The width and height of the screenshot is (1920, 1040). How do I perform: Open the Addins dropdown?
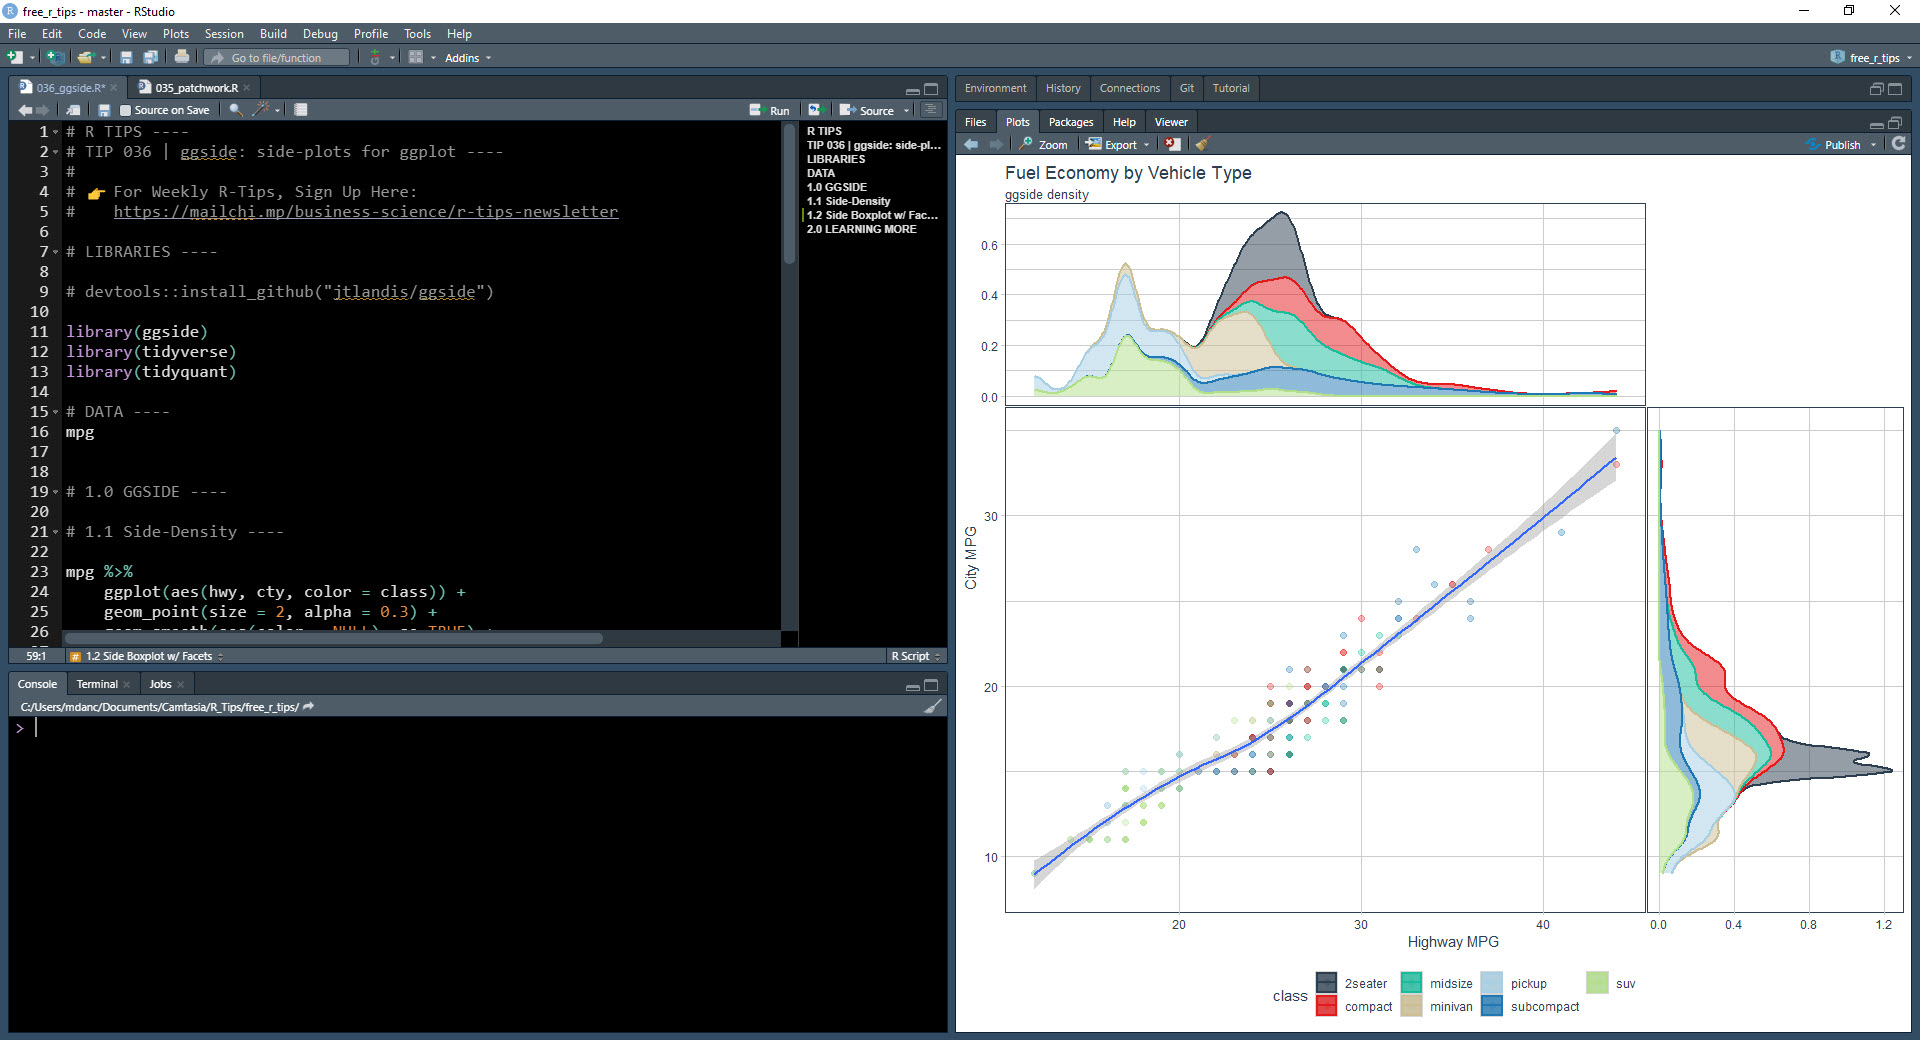[468, 57]
